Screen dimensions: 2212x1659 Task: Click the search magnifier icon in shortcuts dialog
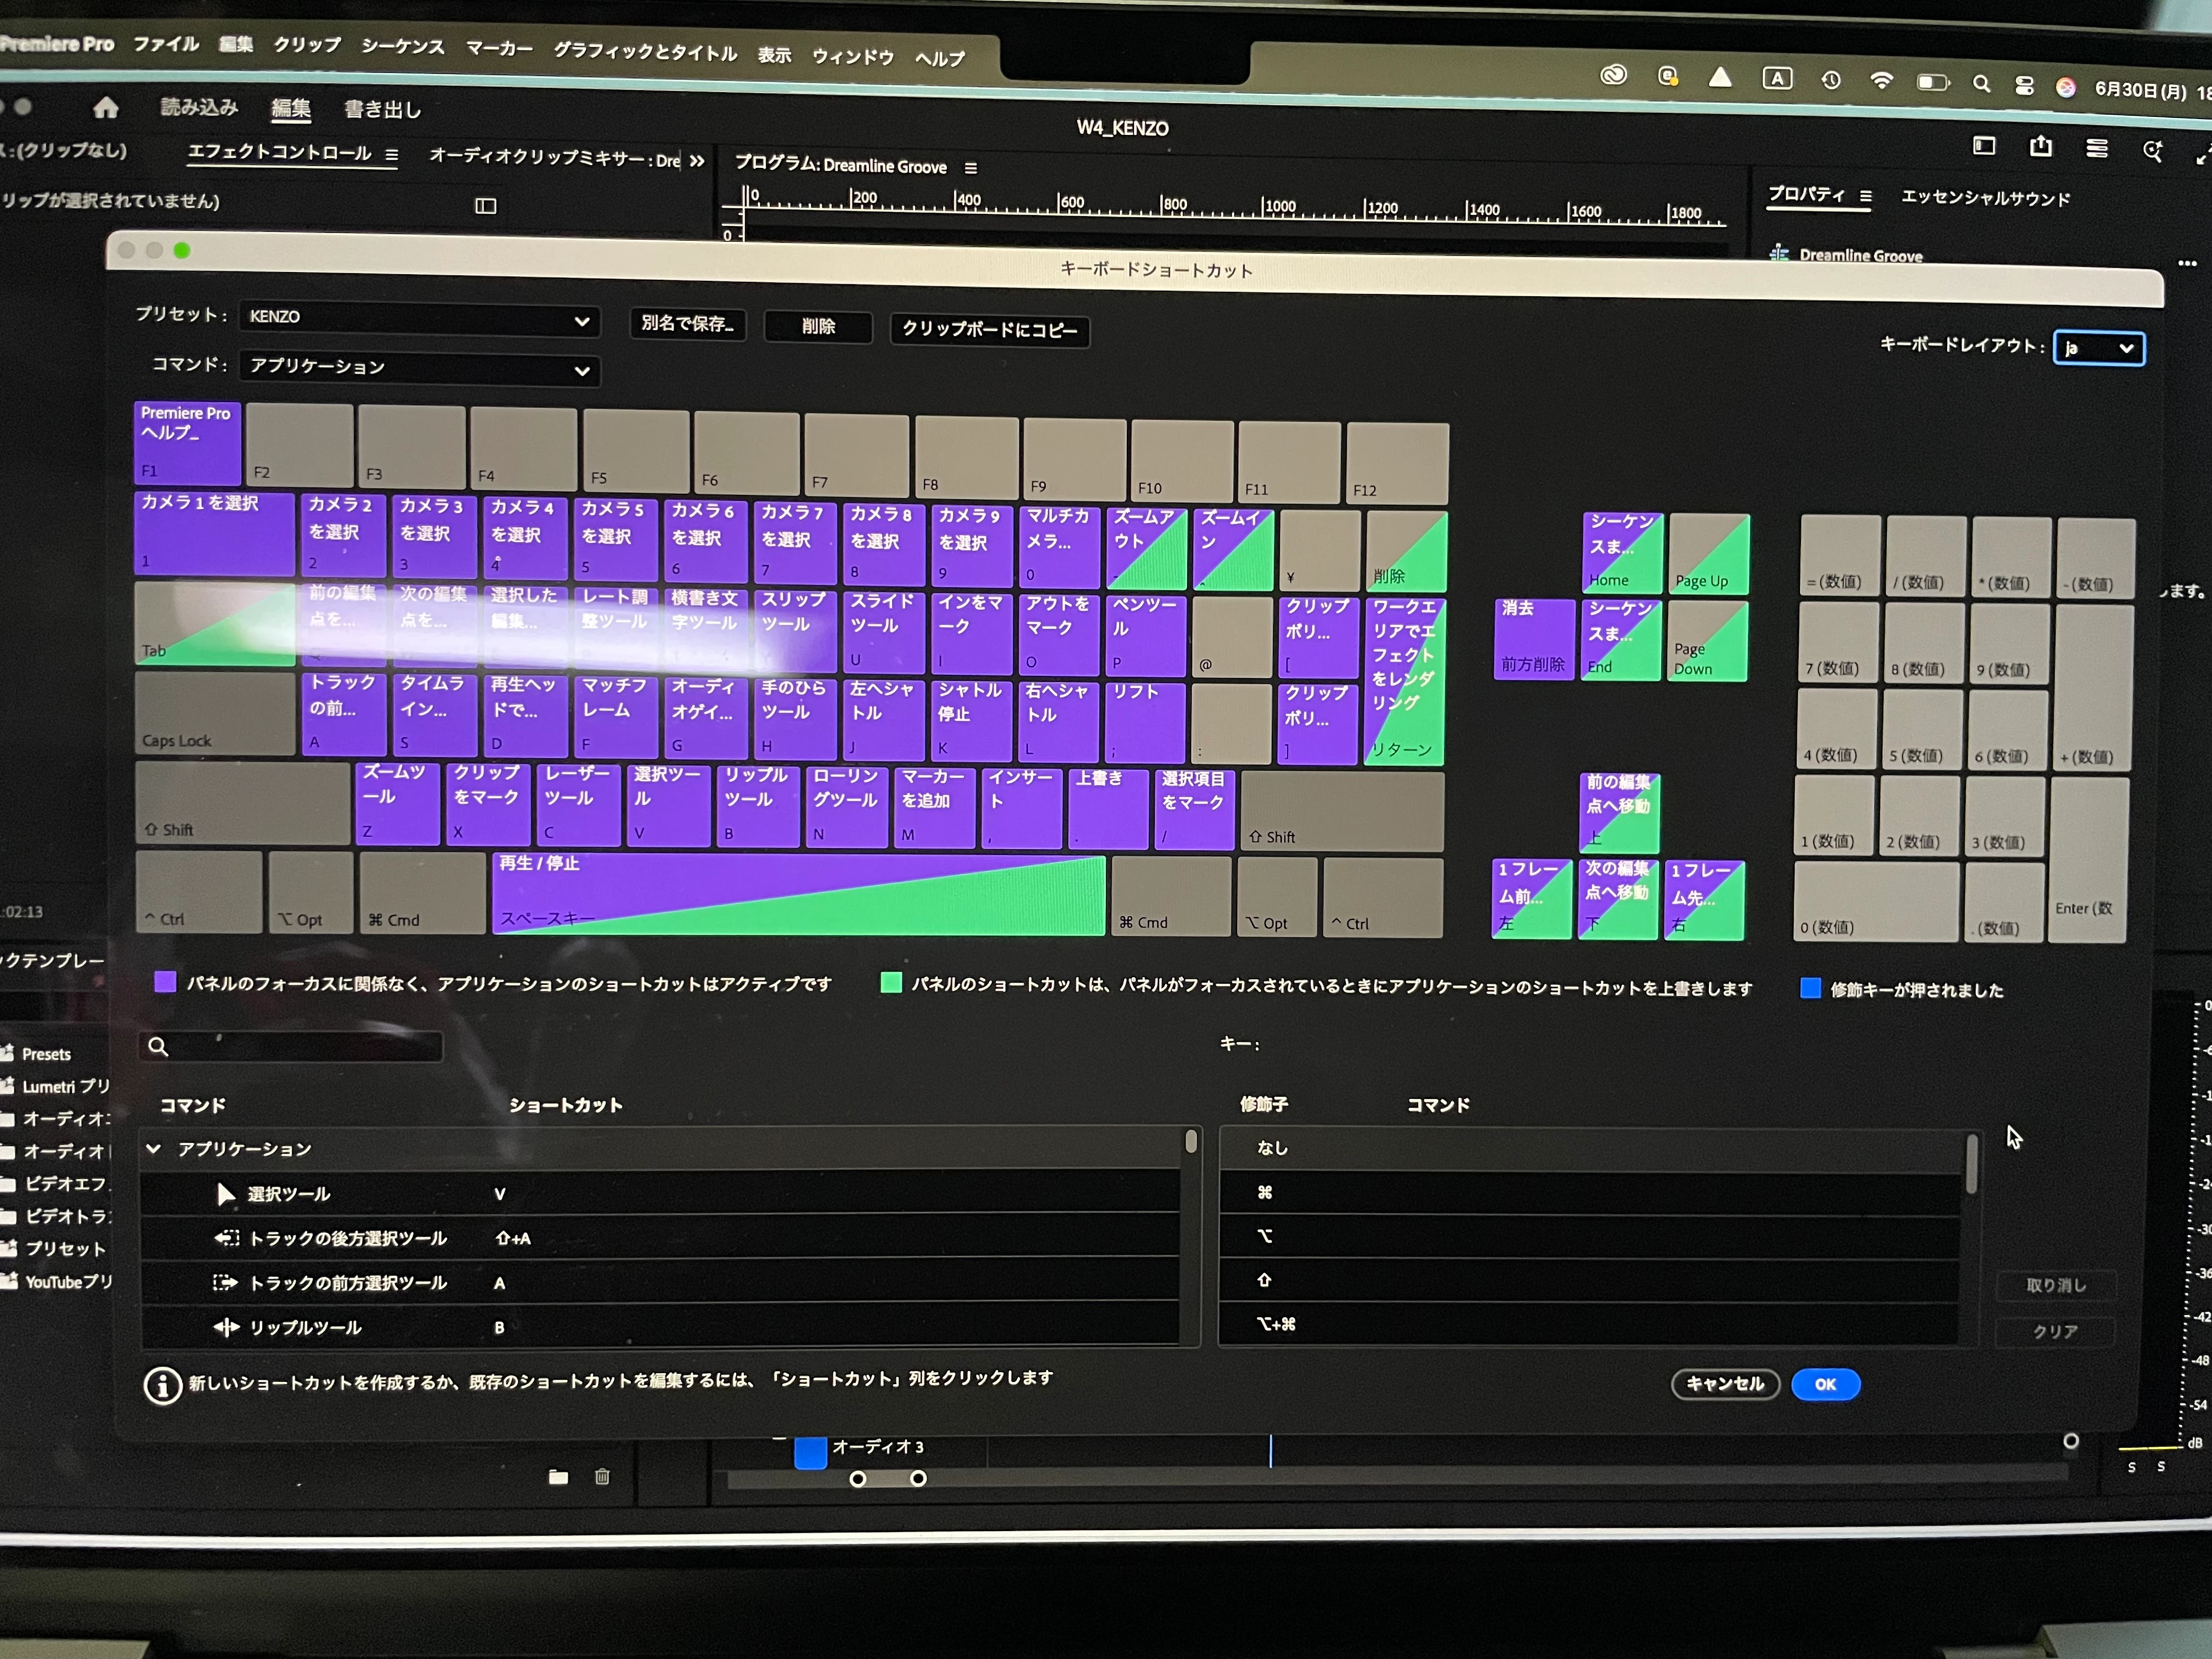coord(158,1046)
